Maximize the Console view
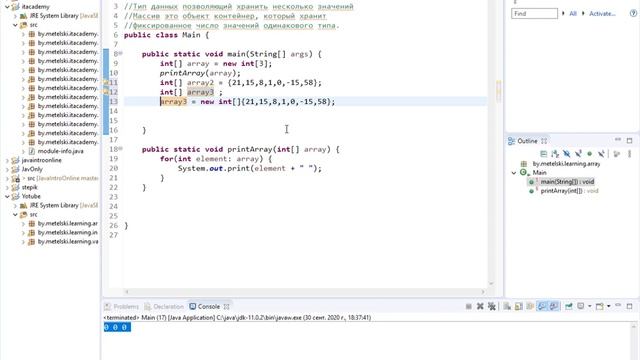 (x=630, y=306)
